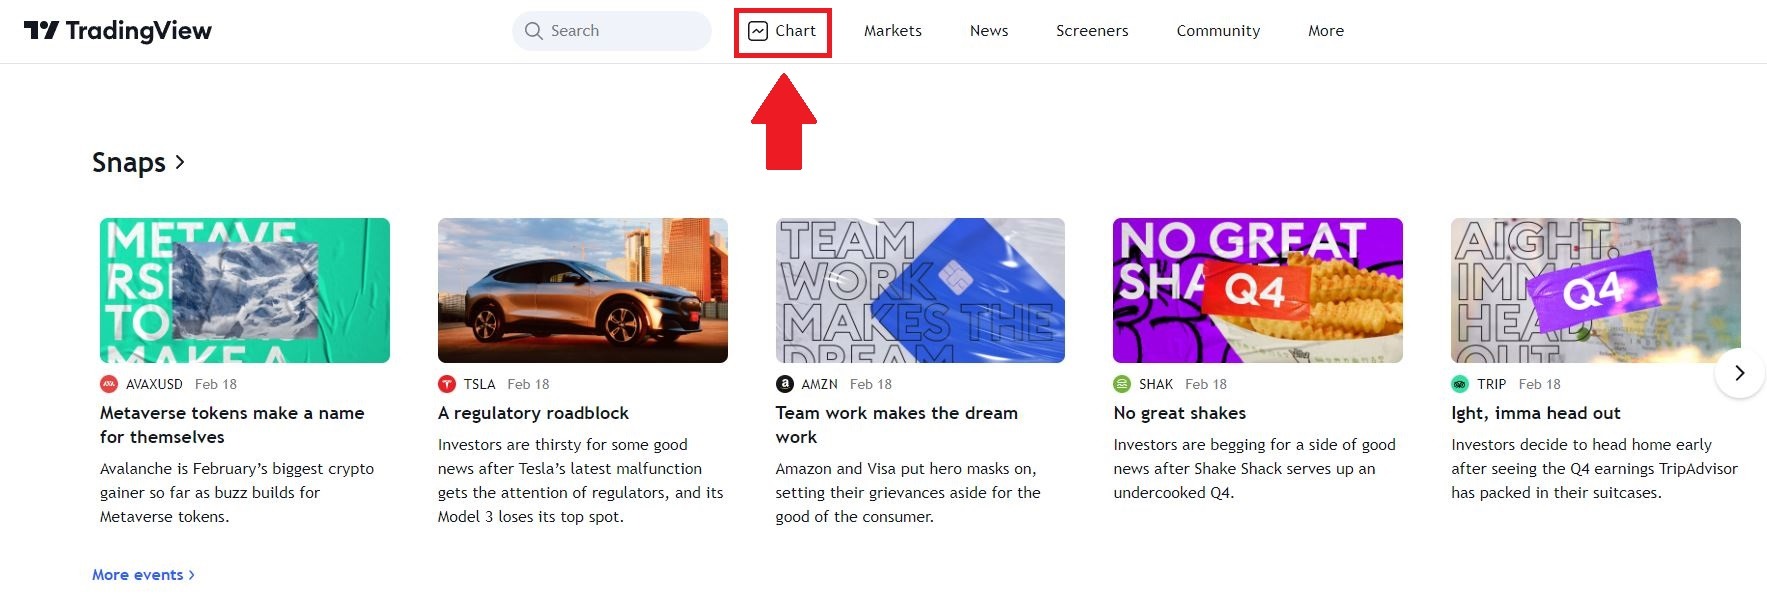The height and width of the screenshot is (616, 1767).
Task: Click the SHAK symbol icon
Action: coord(1122,384)
